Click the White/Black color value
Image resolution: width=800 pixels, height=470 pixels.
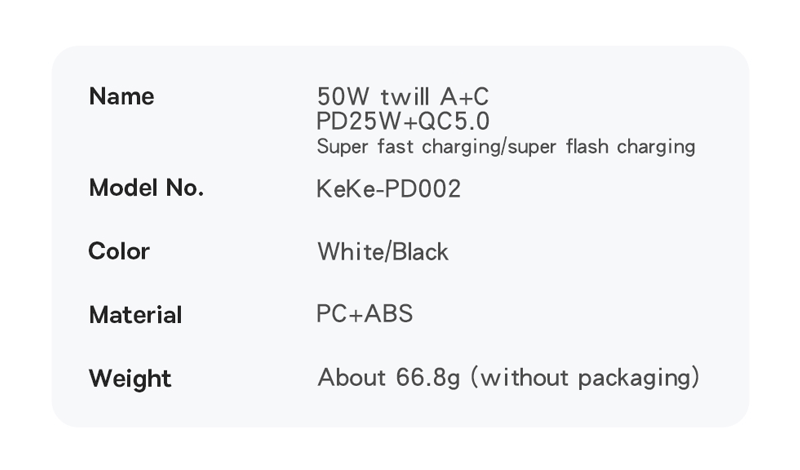pyautogui.click(x=383, y=252)
